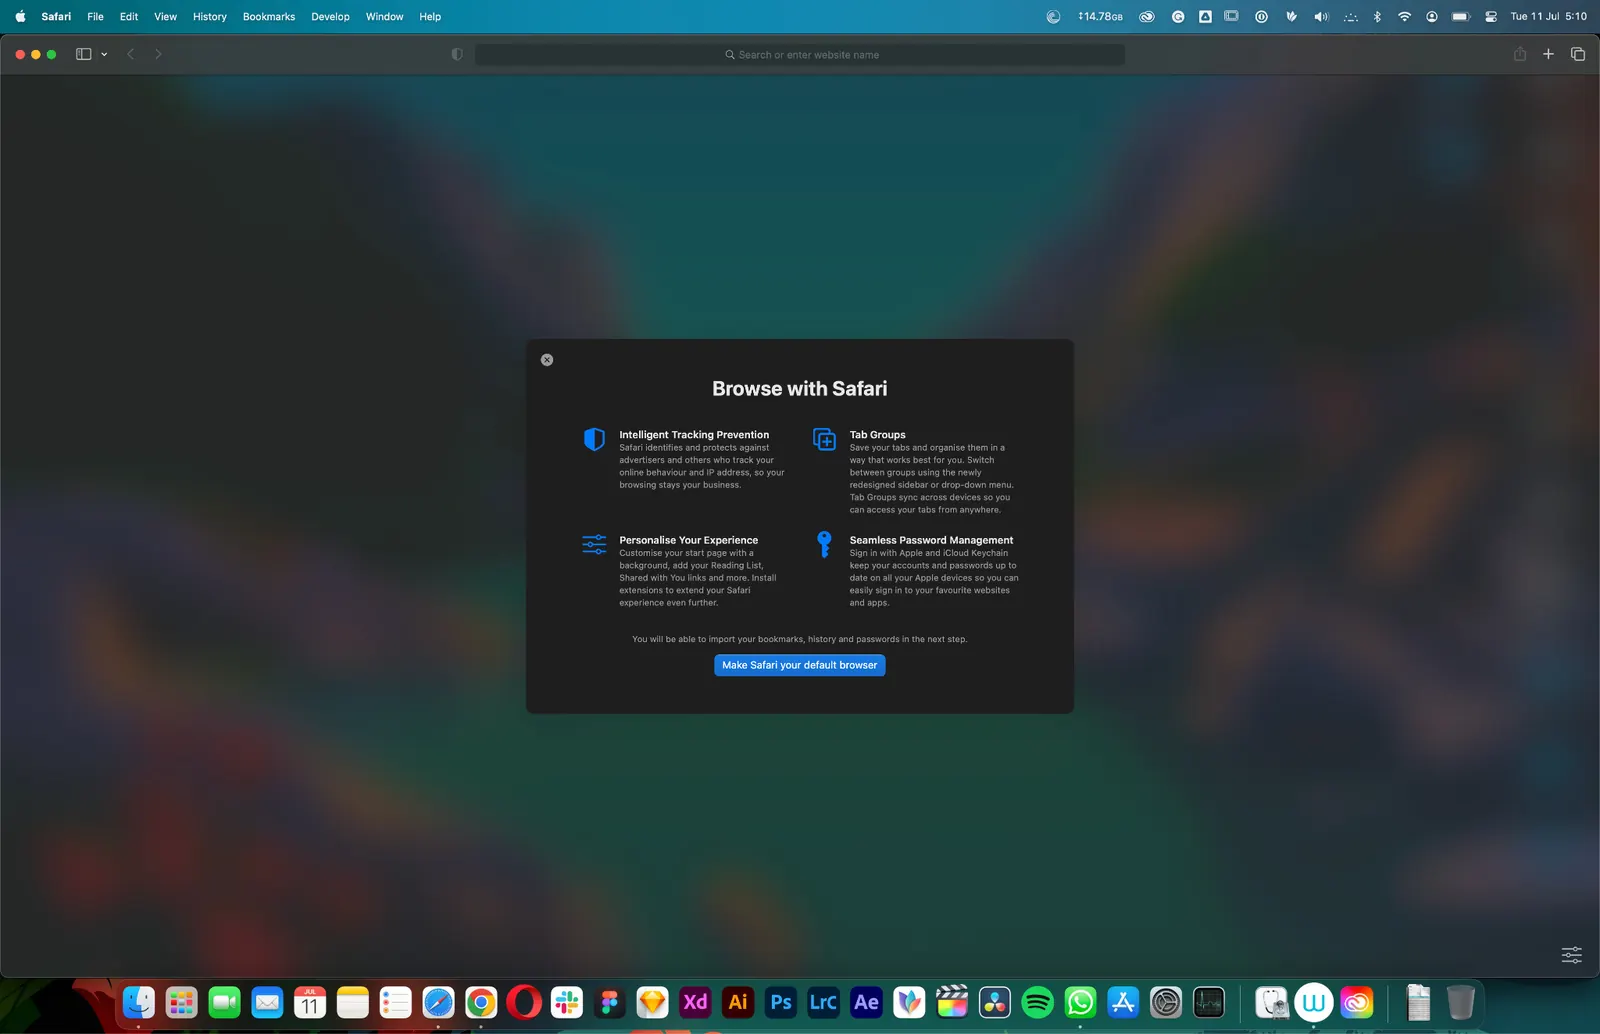Image resolution: width=1600 pixels, height=1034 pixels.
Task: Click Make Safari your default browser
Action: [800, 665]
